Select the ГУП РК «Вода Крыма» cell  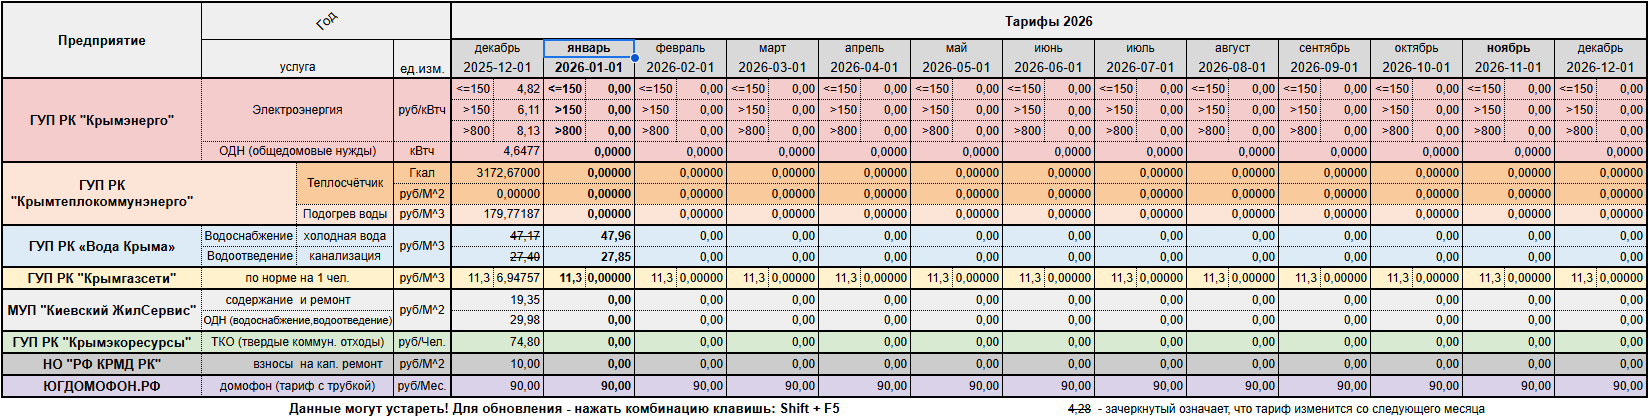pyautogui.click(x=102, y=246)
